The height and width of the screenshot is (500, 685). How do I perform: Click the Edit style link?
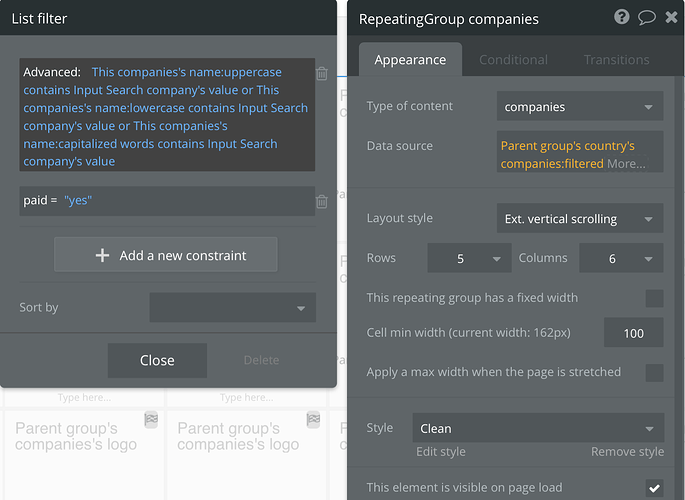click(x=441, y=452)
